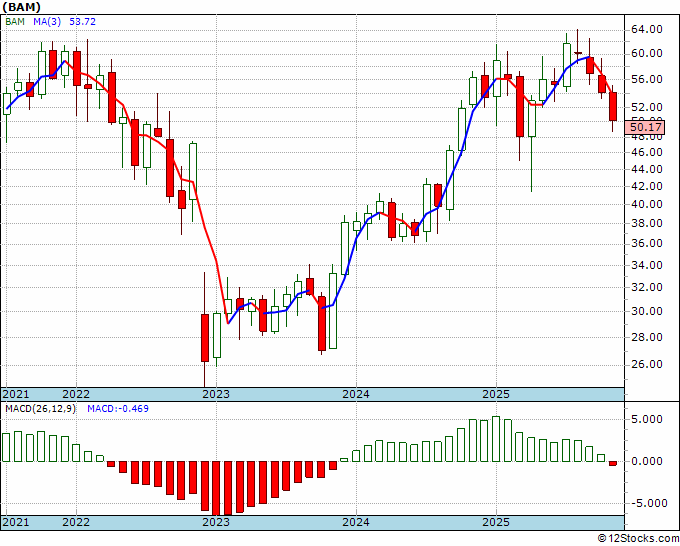Click the 2021 label on price chart axis
This screenshot has width=680, height=546.
click(16, 394)
